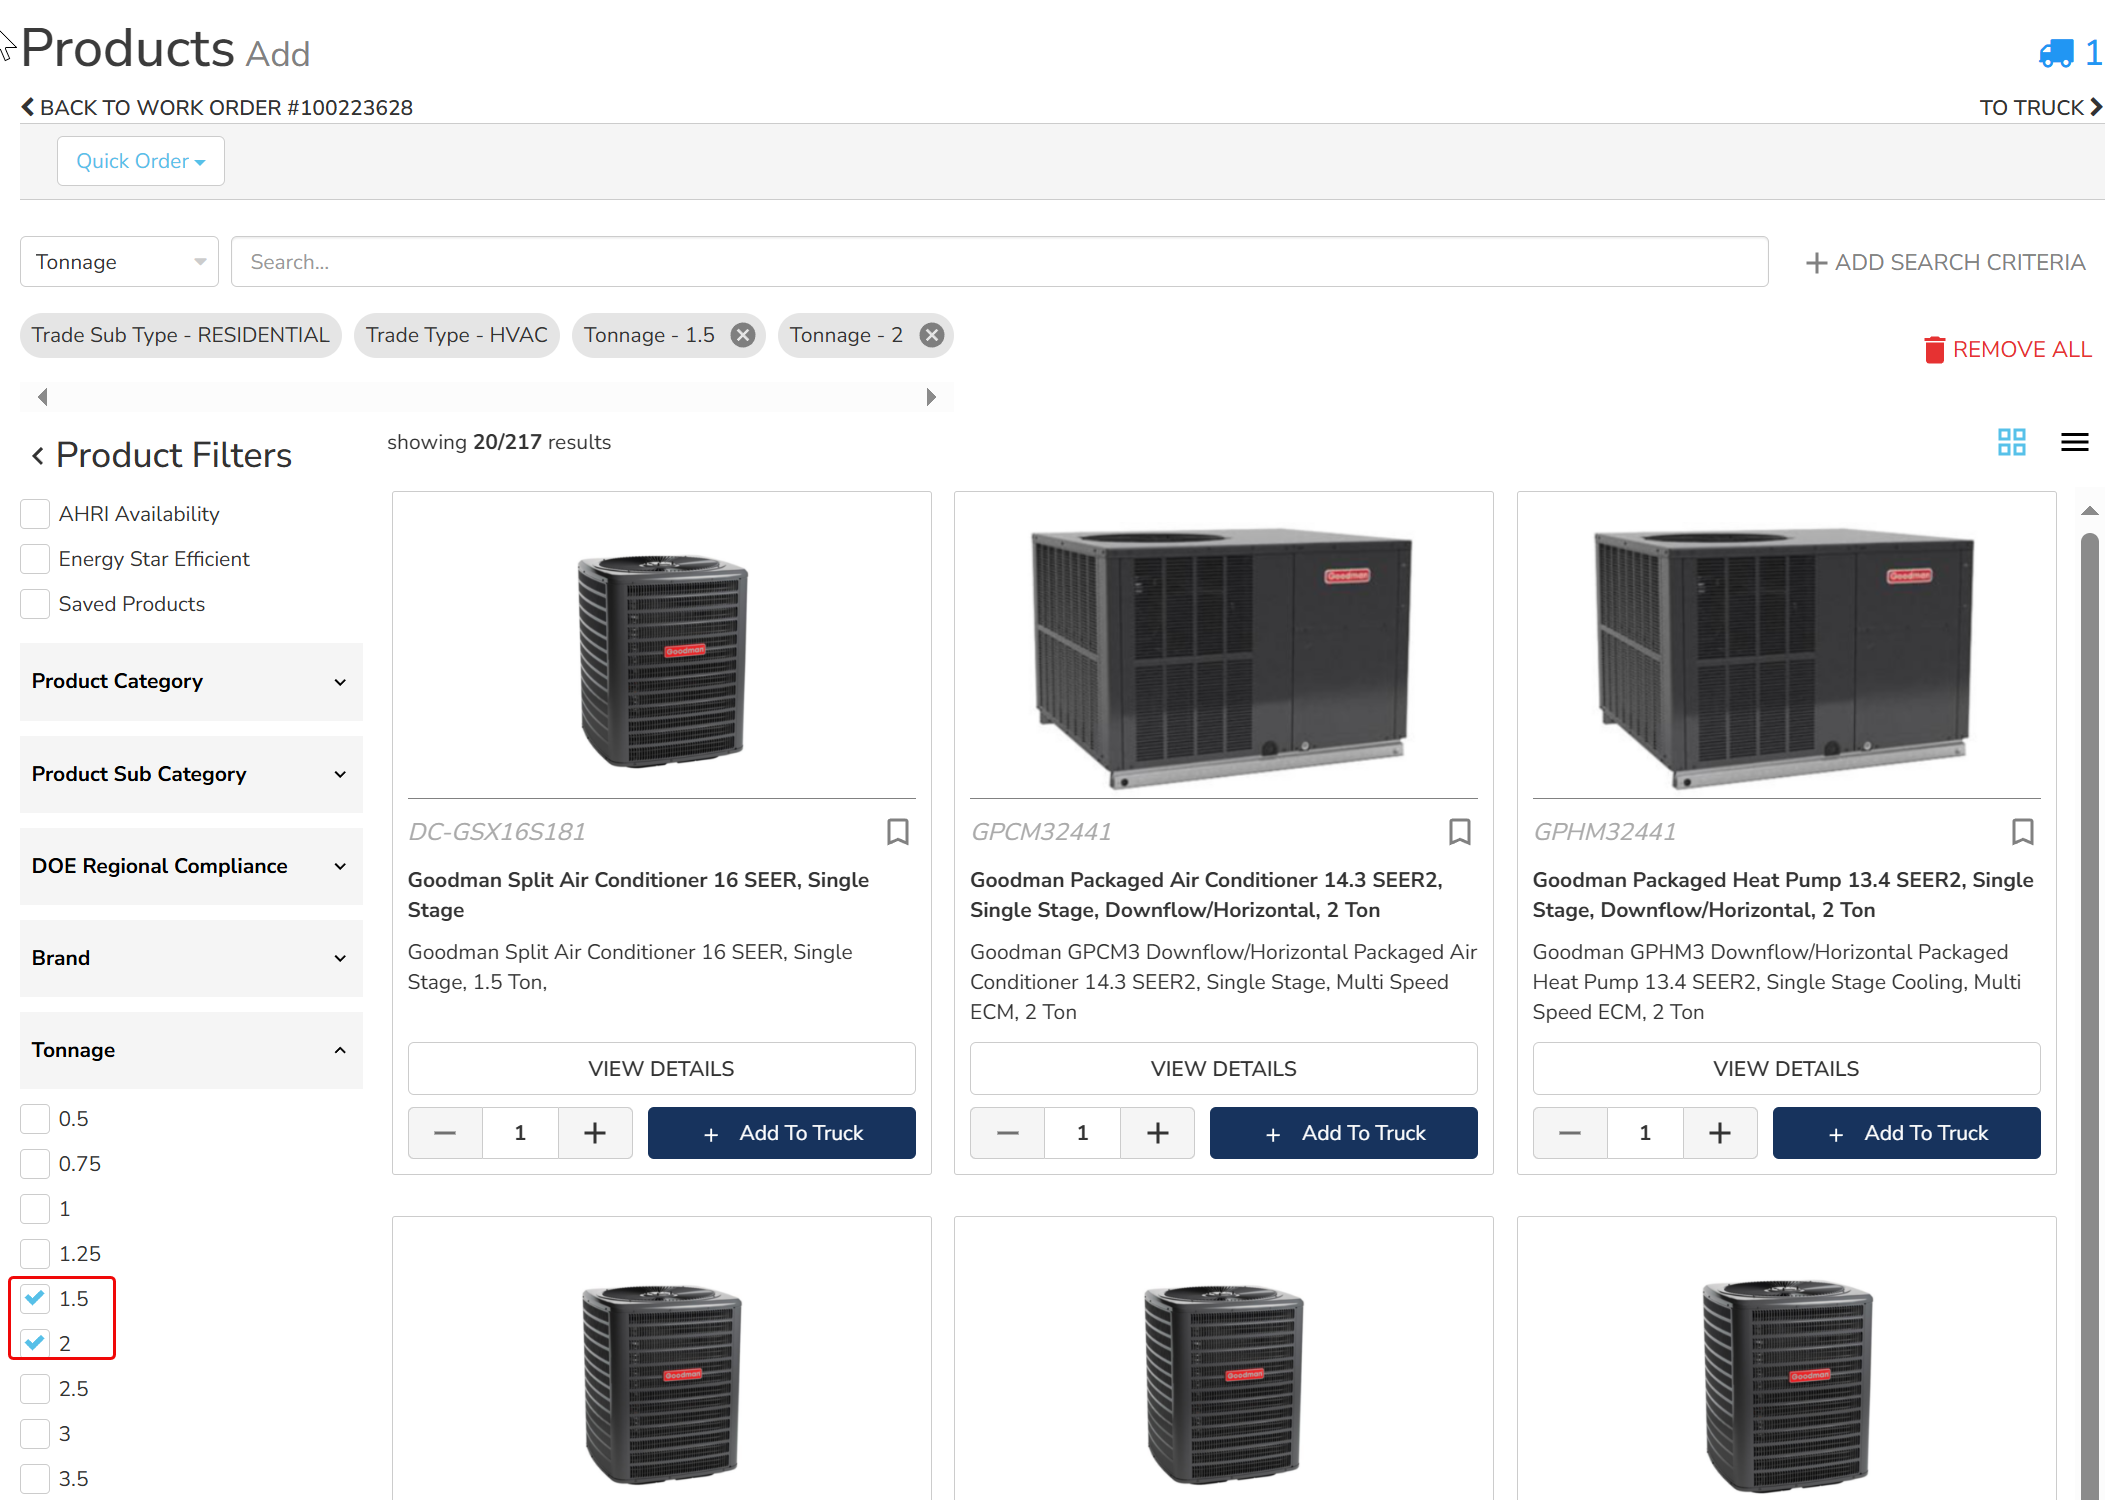Check the 1 tonnage box
Image resolution: width=2110 pixels, height=1500 pixels.
35,1209
